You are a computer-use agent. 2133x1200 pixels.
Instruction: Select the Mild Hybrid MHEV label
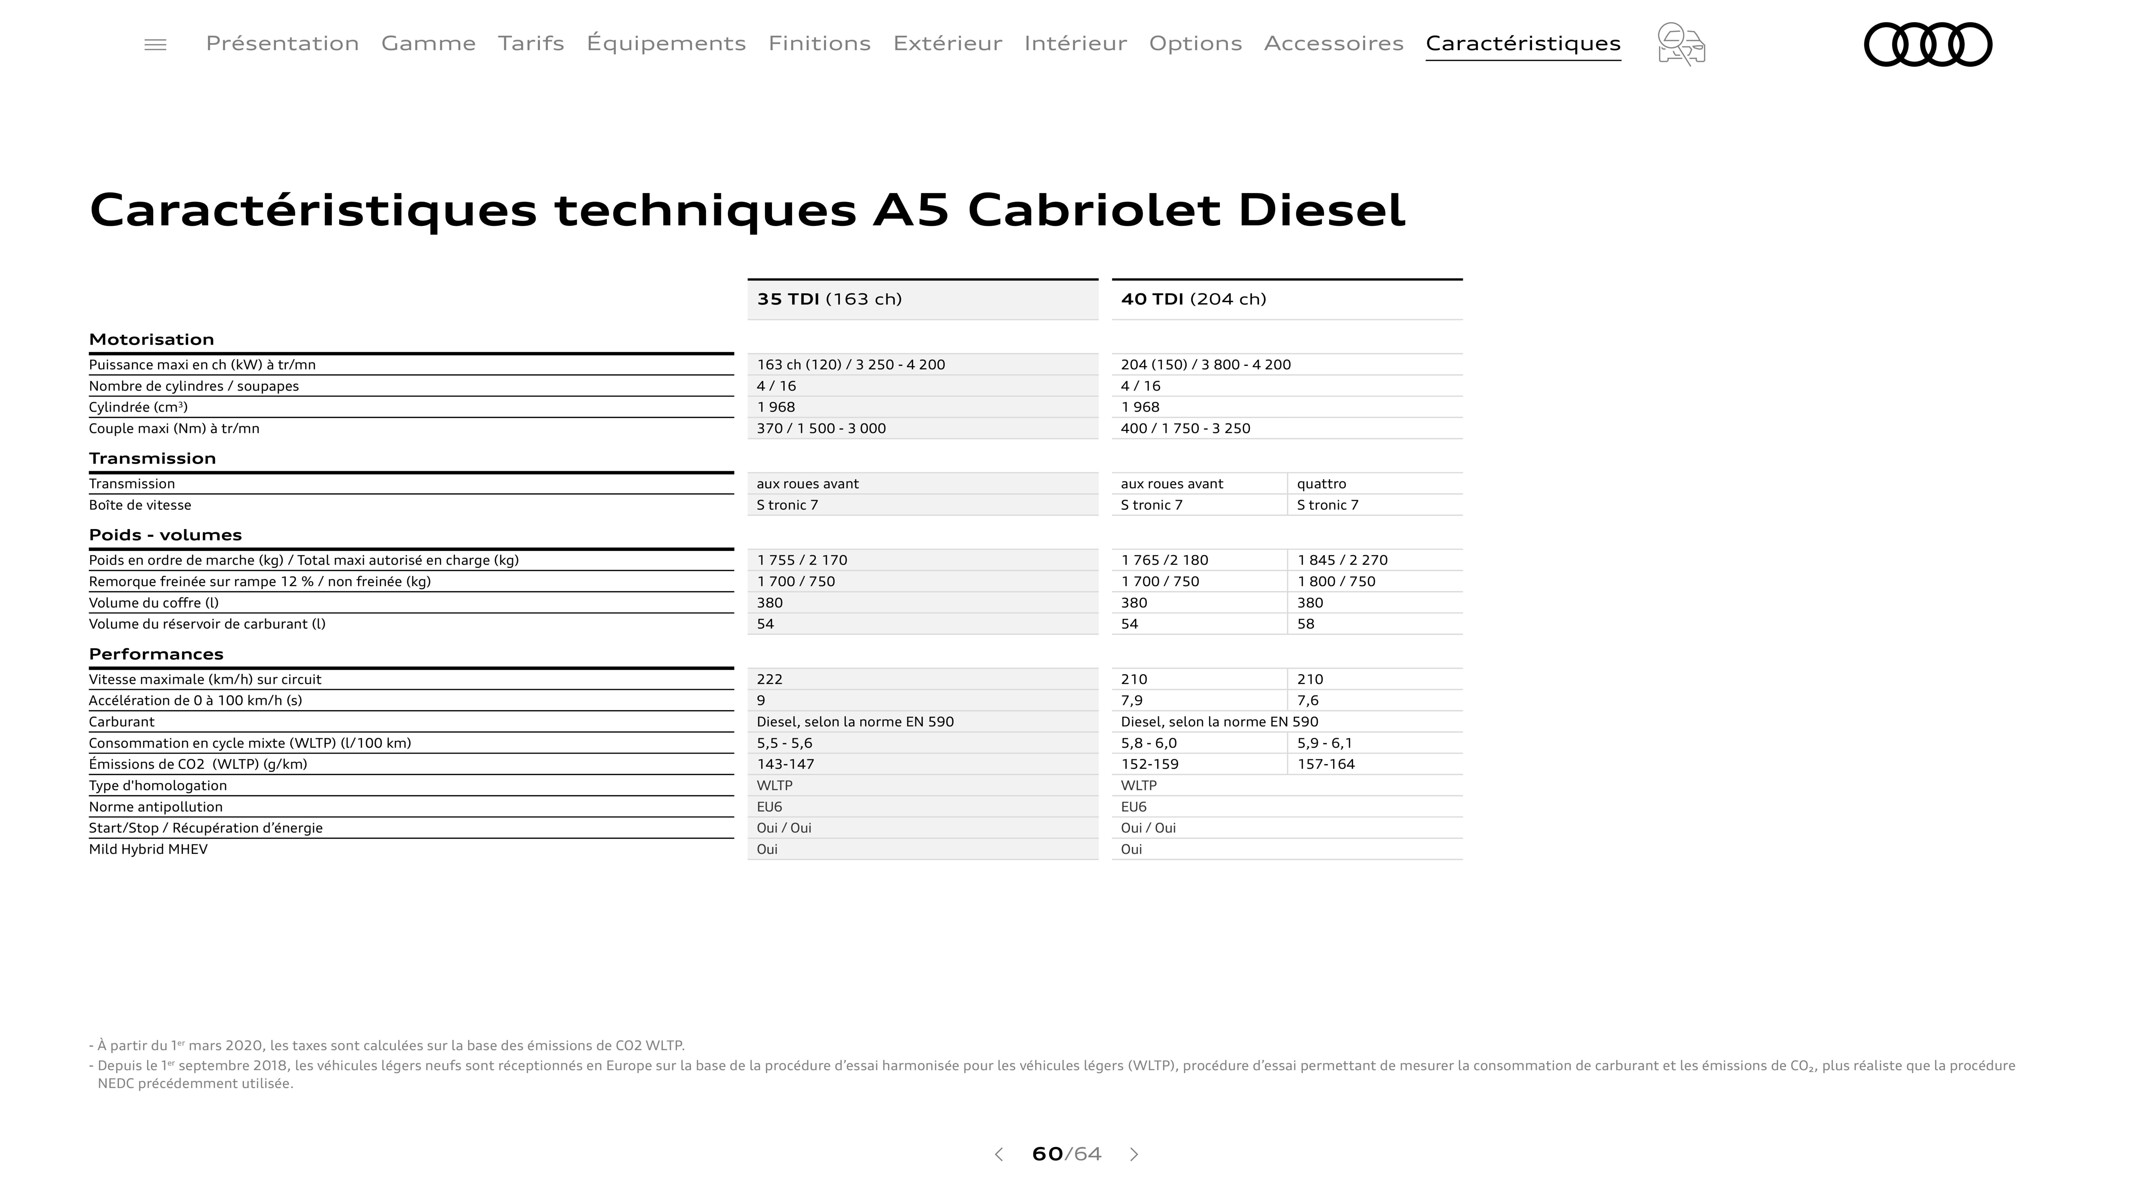click(x=148, y=849)
